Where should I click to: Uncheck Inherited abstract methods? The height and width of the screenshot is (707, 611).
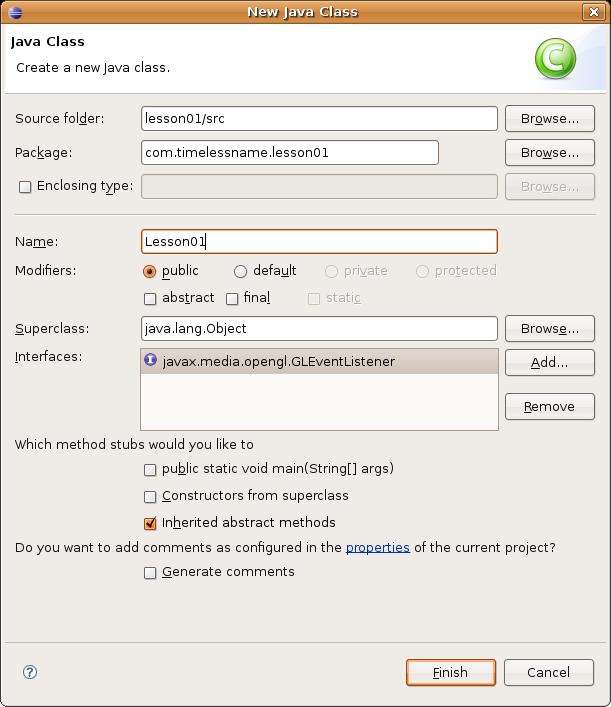(150, 523)
